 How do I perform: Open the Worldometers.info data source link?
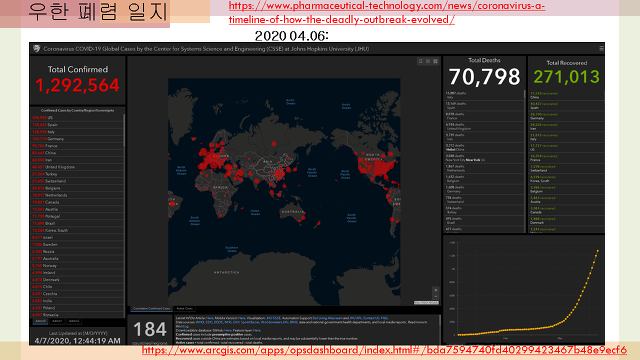point(274,322)
